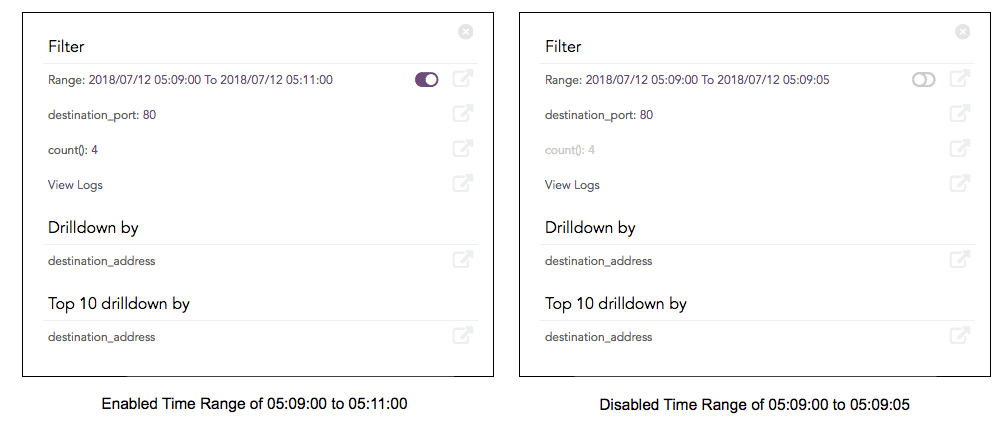Image resolution: width=1006 pixels, height=444 pixels.
Task: Open count() external link icon in left panel
Action: [462, 149]
